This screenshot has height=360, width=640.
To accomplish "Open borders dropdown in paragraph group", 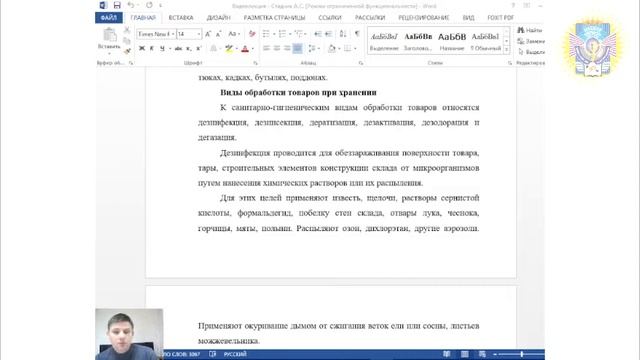I will [x=355, y=49].
